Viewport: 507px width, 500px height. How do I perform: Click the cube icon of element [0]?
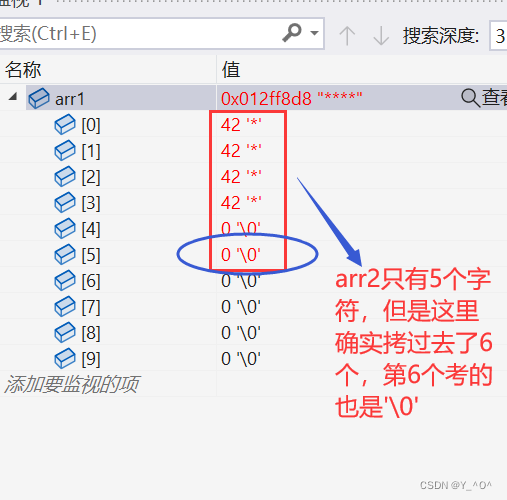click(x=65, y=124)
